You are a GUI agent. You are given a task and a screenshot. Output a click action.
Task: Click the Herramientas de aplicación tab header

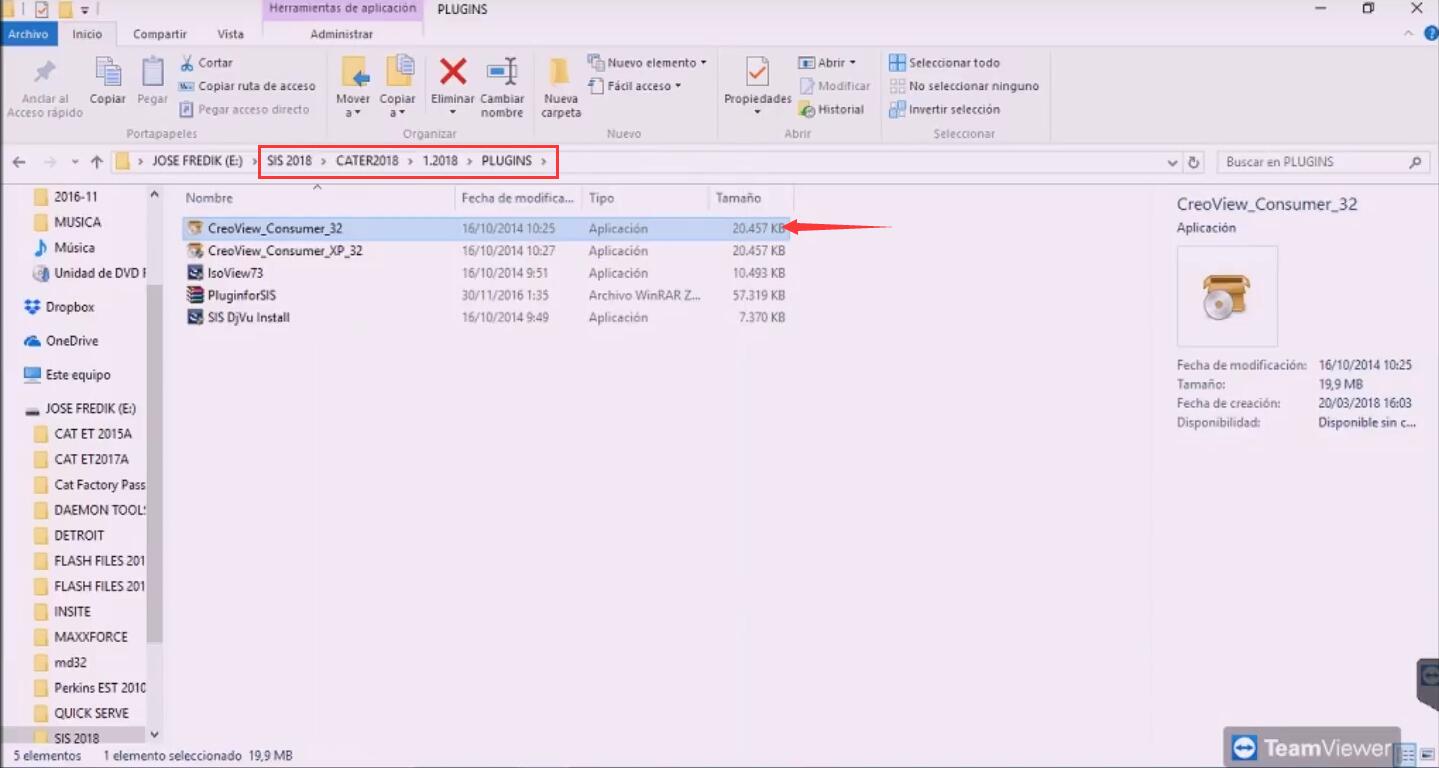coord(342,9)
